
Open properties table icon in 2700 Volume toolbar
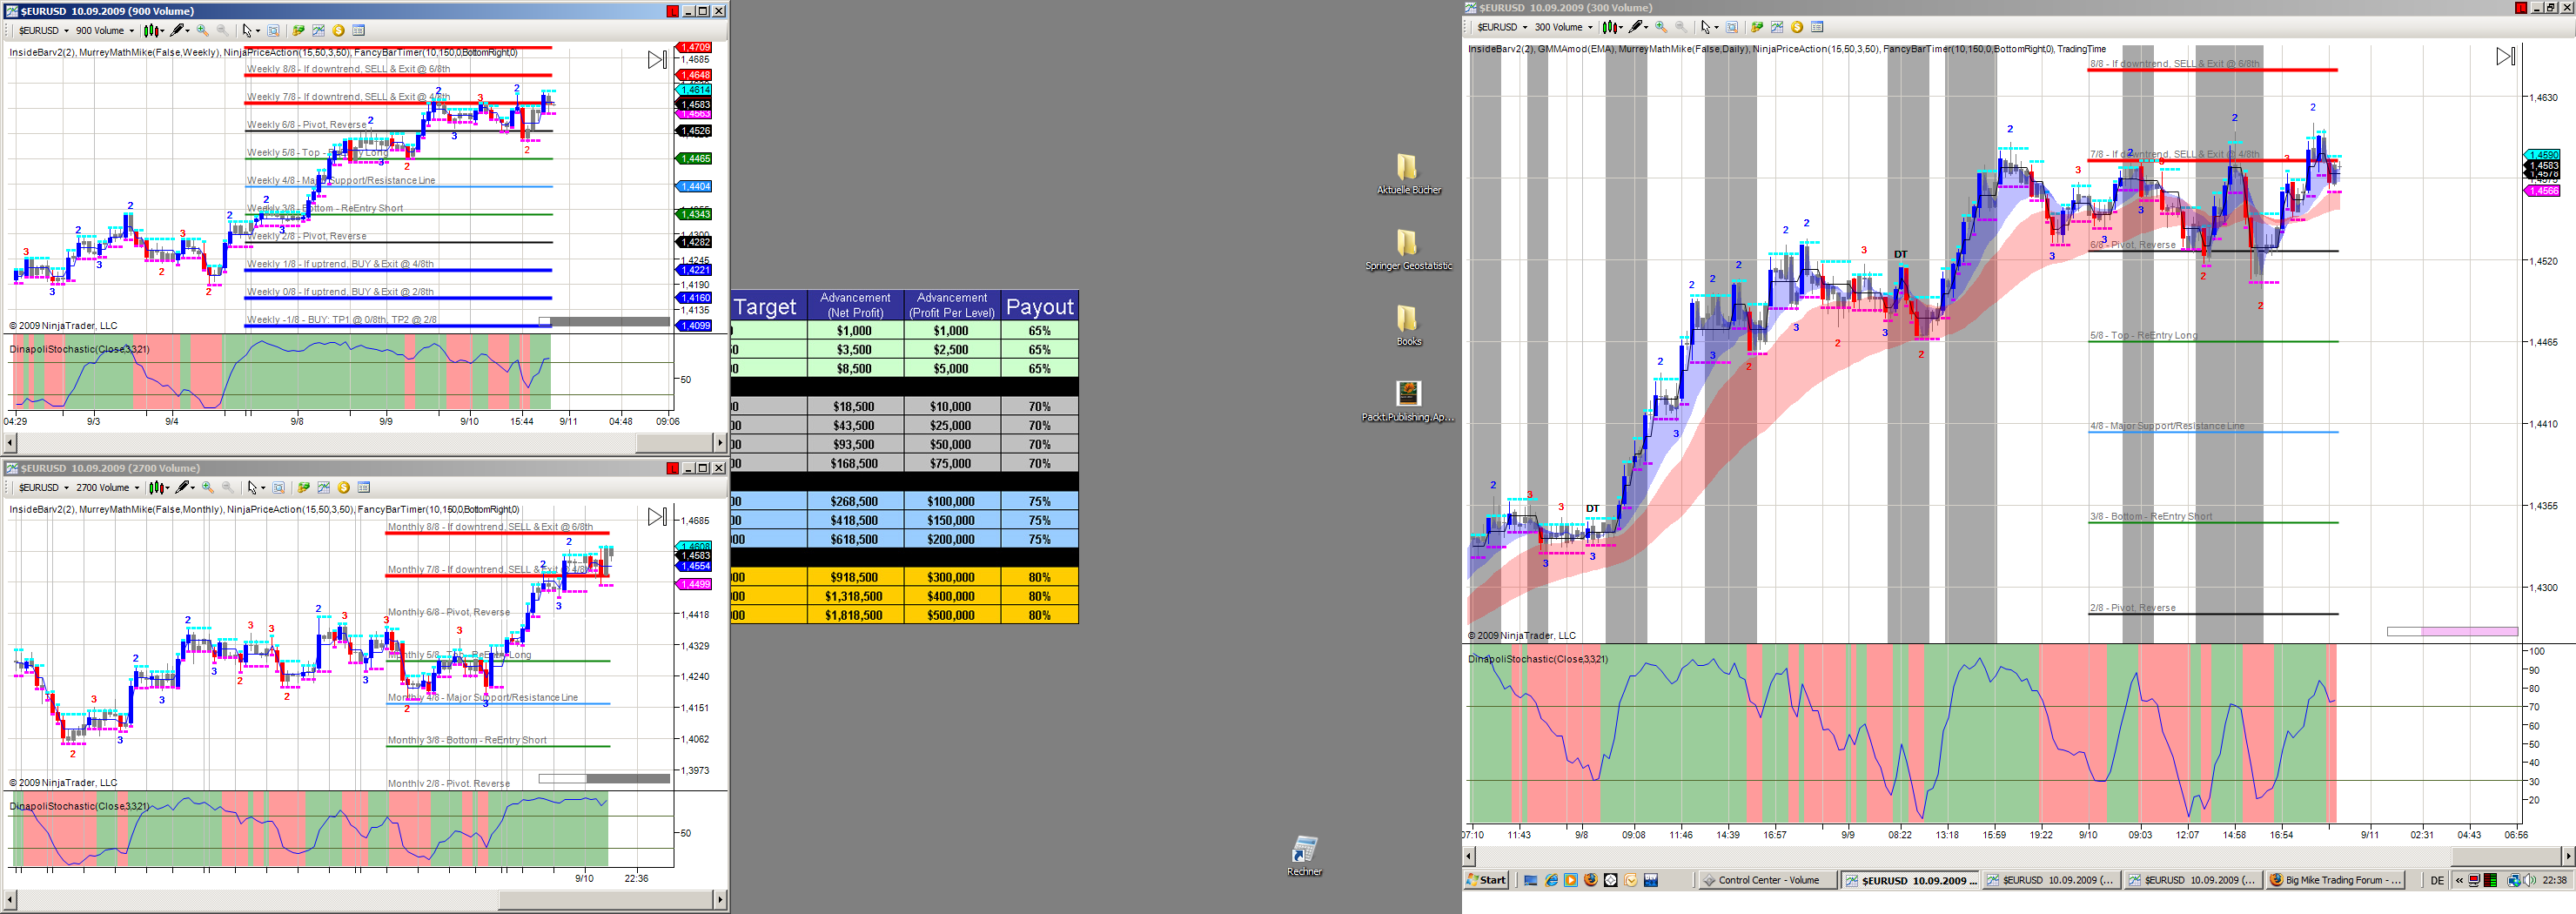click(x=364, y=488)
